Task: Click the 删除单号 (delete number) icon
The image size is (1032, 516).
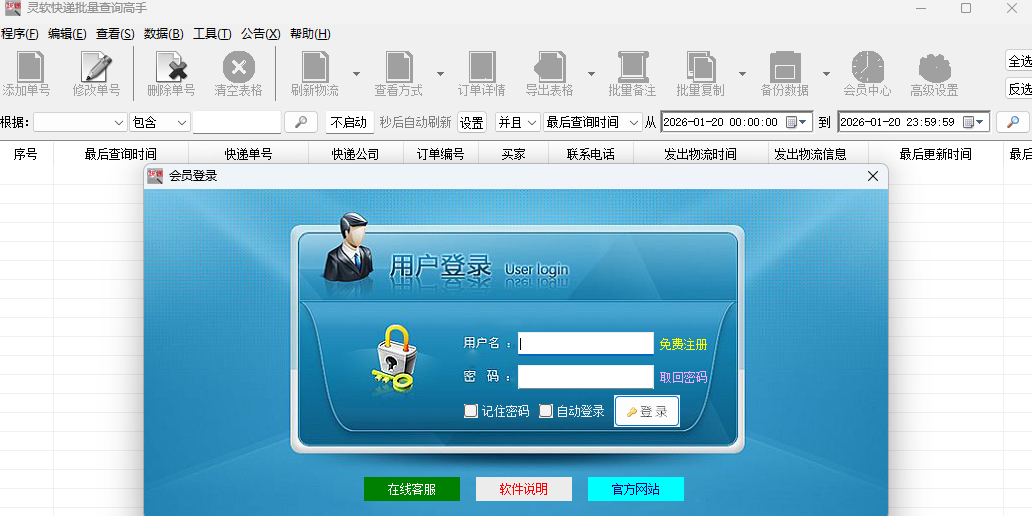Action: [x=171, y=68]
